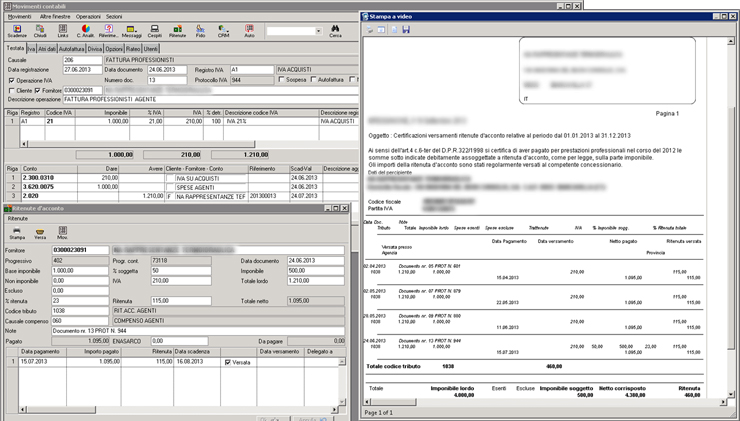Switch to the Utenti tab
Screen dimensions: 740x421
151,49
